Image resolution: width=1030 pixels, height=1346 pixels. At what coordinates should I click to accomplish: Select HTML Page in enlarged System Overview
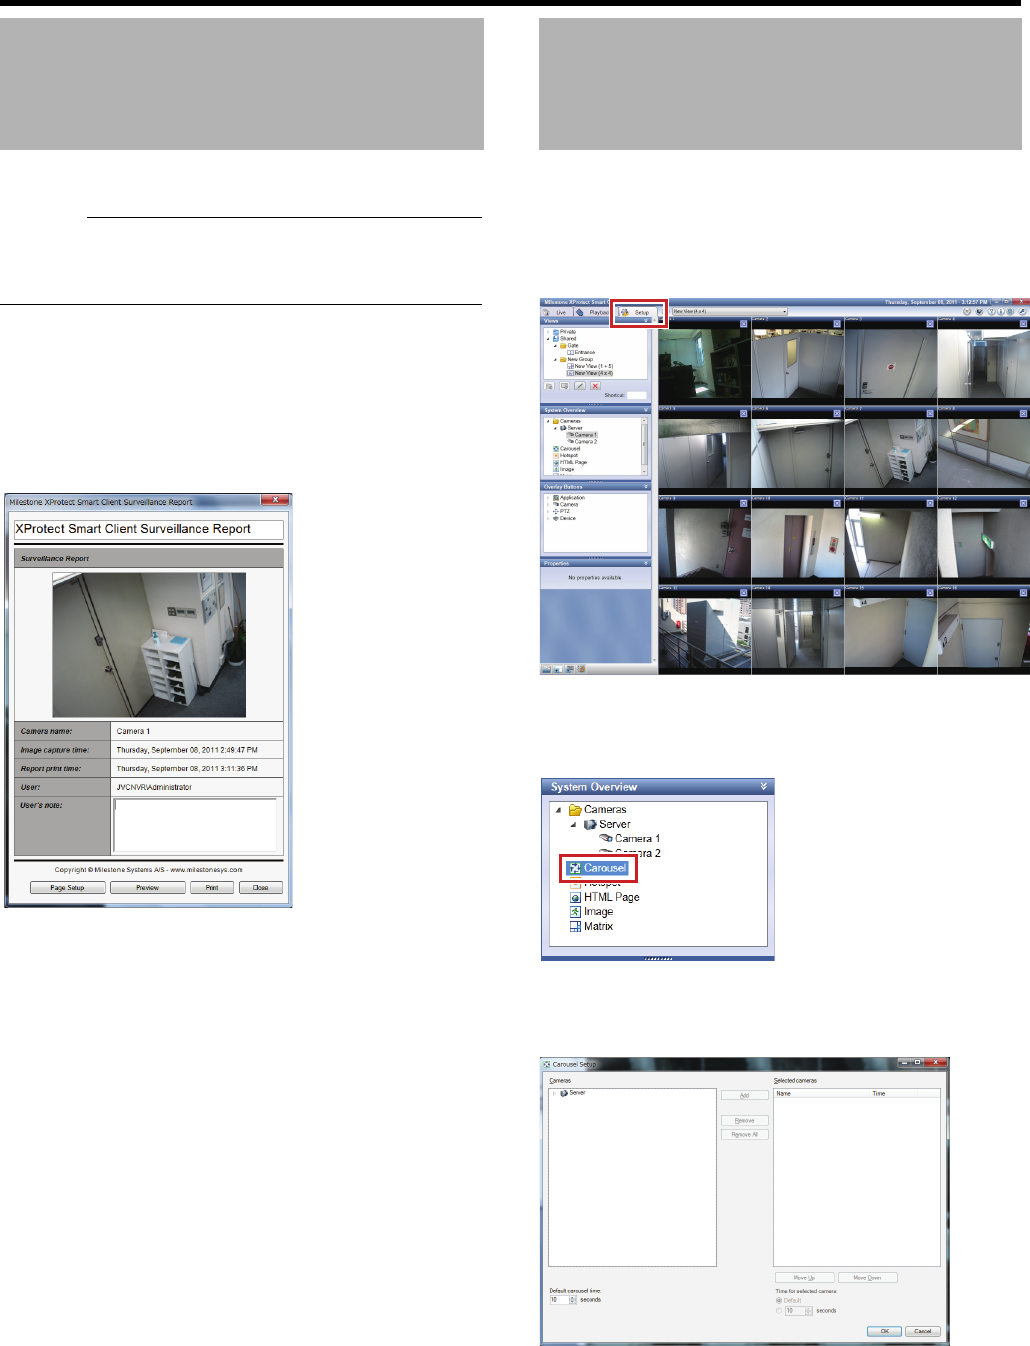tap(604, 897)
